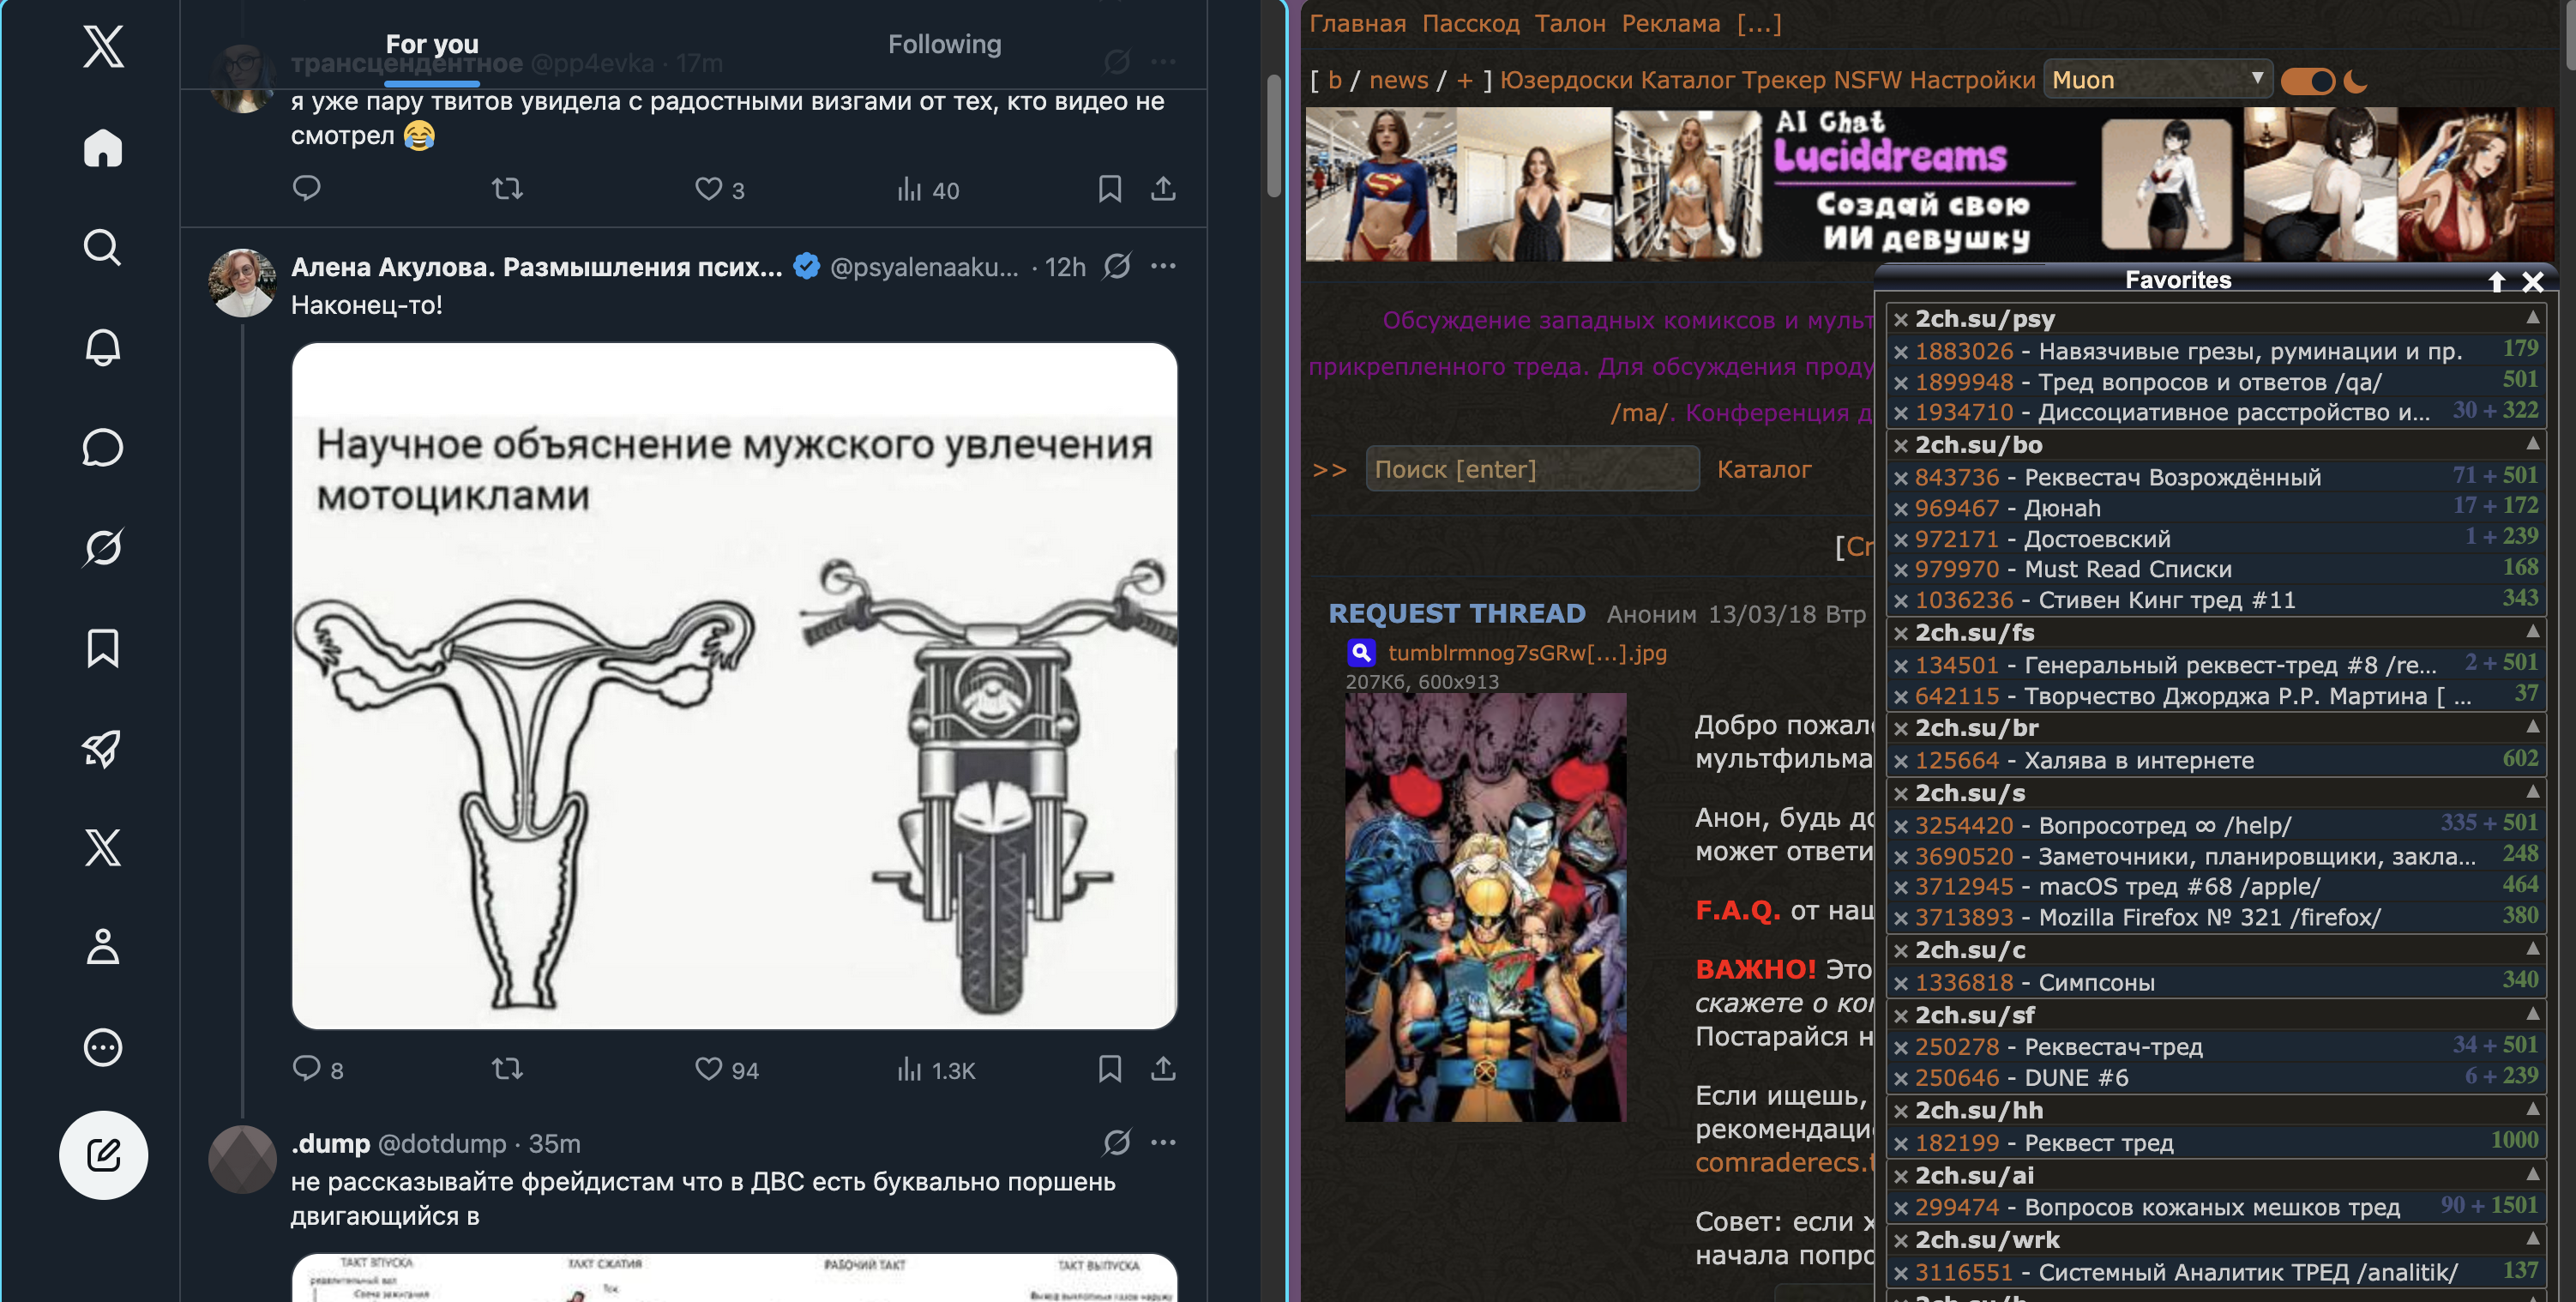Screen dimensions: 2576x1302
Task: Collapse the 2ch.su/psy favorites group
Action: pos(2532,317)
